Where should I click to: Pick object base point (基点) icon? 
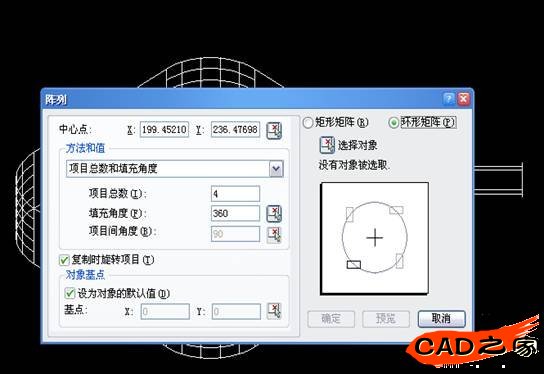click(274, 311)
